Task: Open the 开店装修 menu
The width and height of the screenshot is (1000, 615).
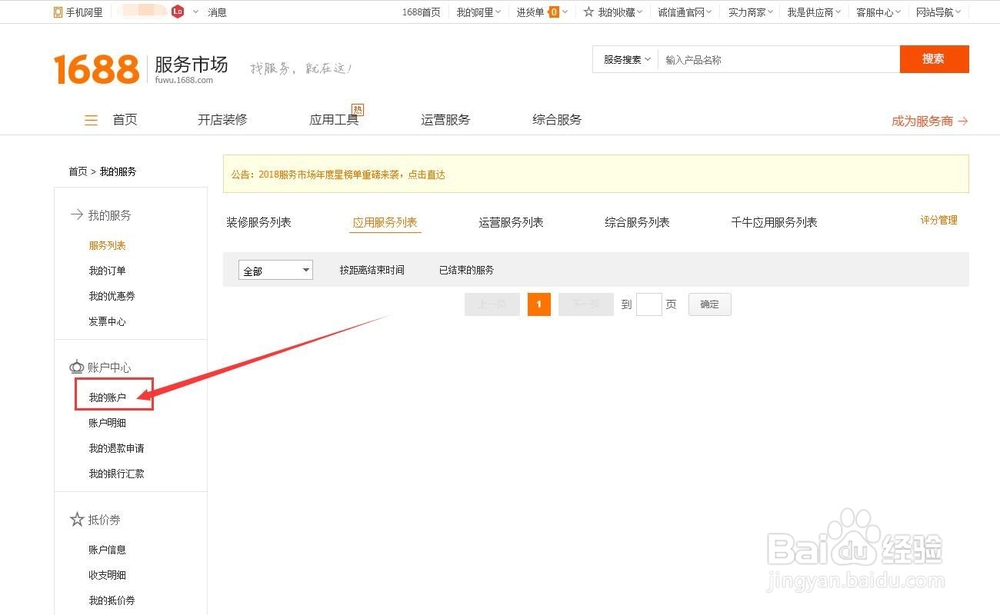Action: pos(222,119)
